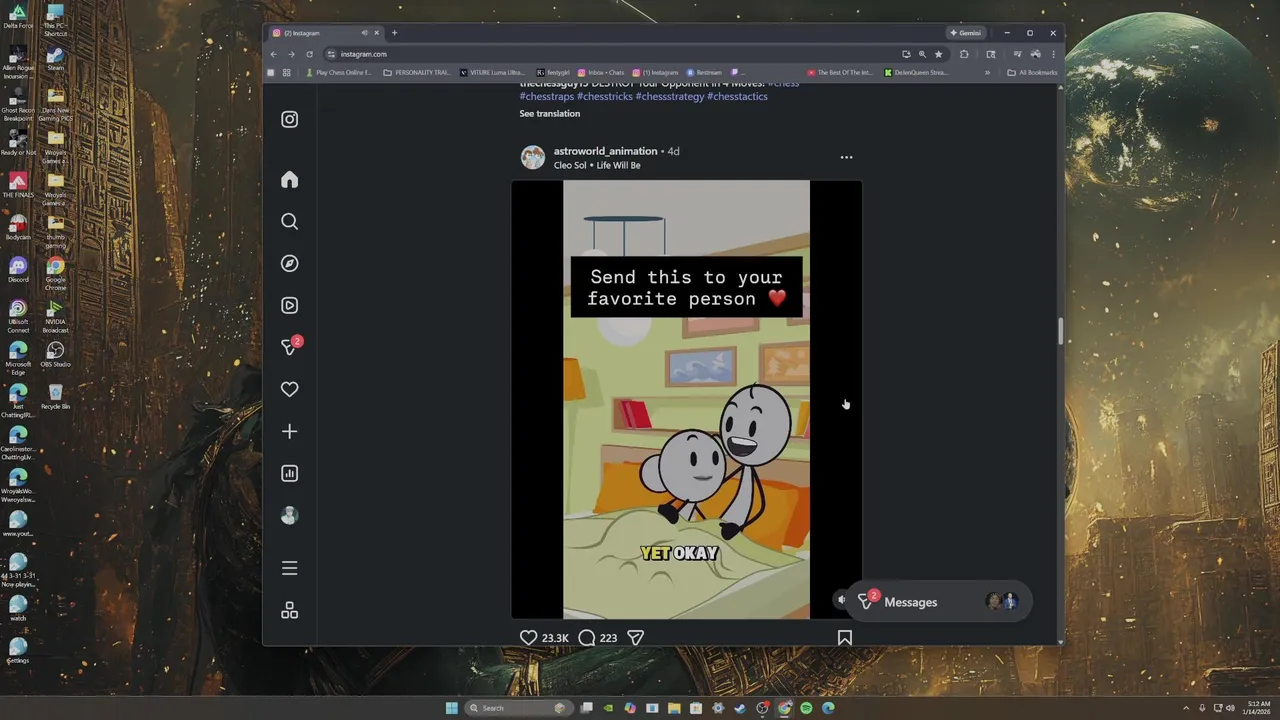Mute the Instagram tab audio icon

(364, 33)
